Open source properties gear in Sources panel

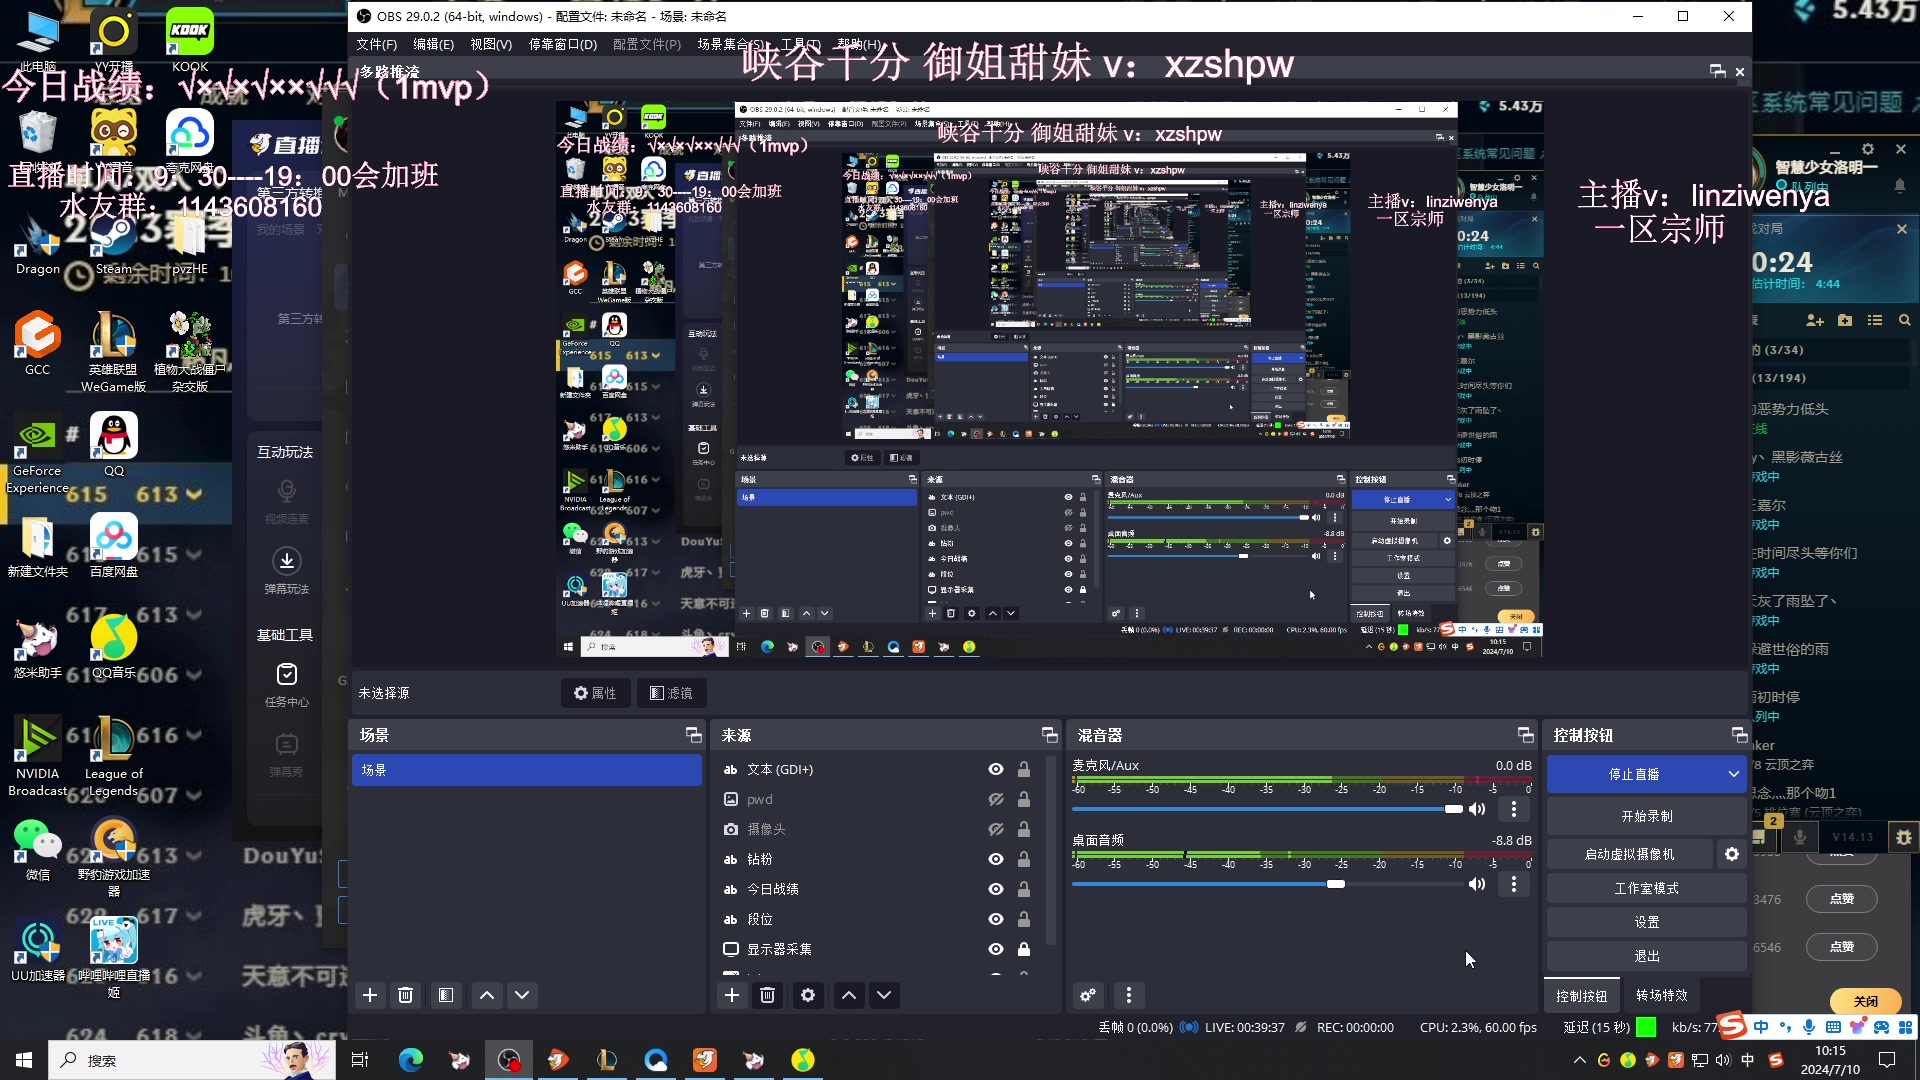[x=808, y=995]
